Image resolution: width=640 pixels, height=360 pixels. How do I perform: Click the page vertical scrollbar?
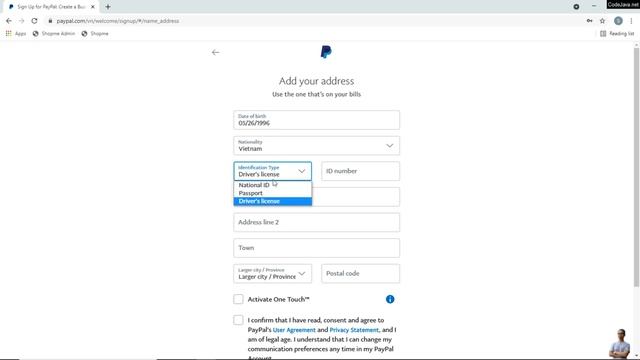636,167
